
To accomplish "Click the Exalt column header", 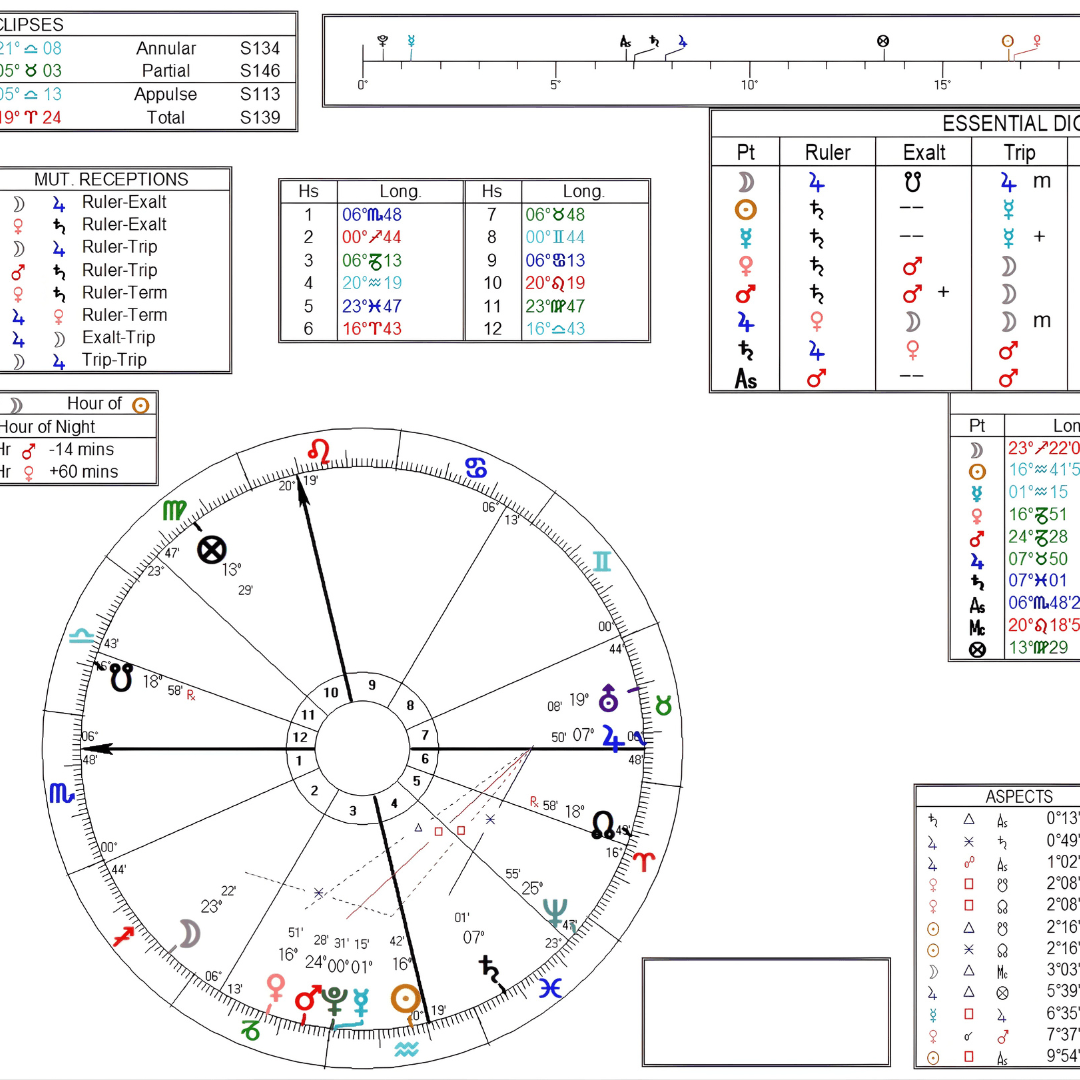I will (x=924, y=153).
